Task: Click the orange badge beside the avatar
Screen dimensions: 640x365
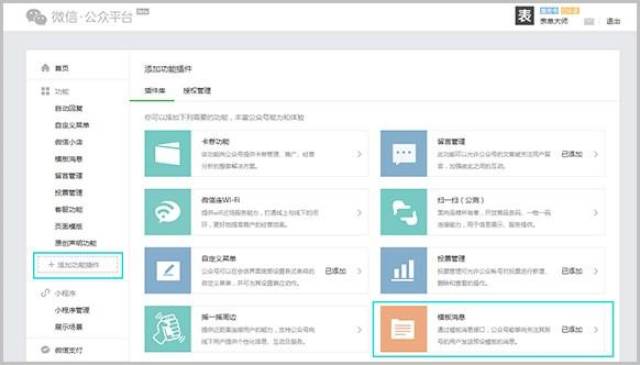Action: 570,11
